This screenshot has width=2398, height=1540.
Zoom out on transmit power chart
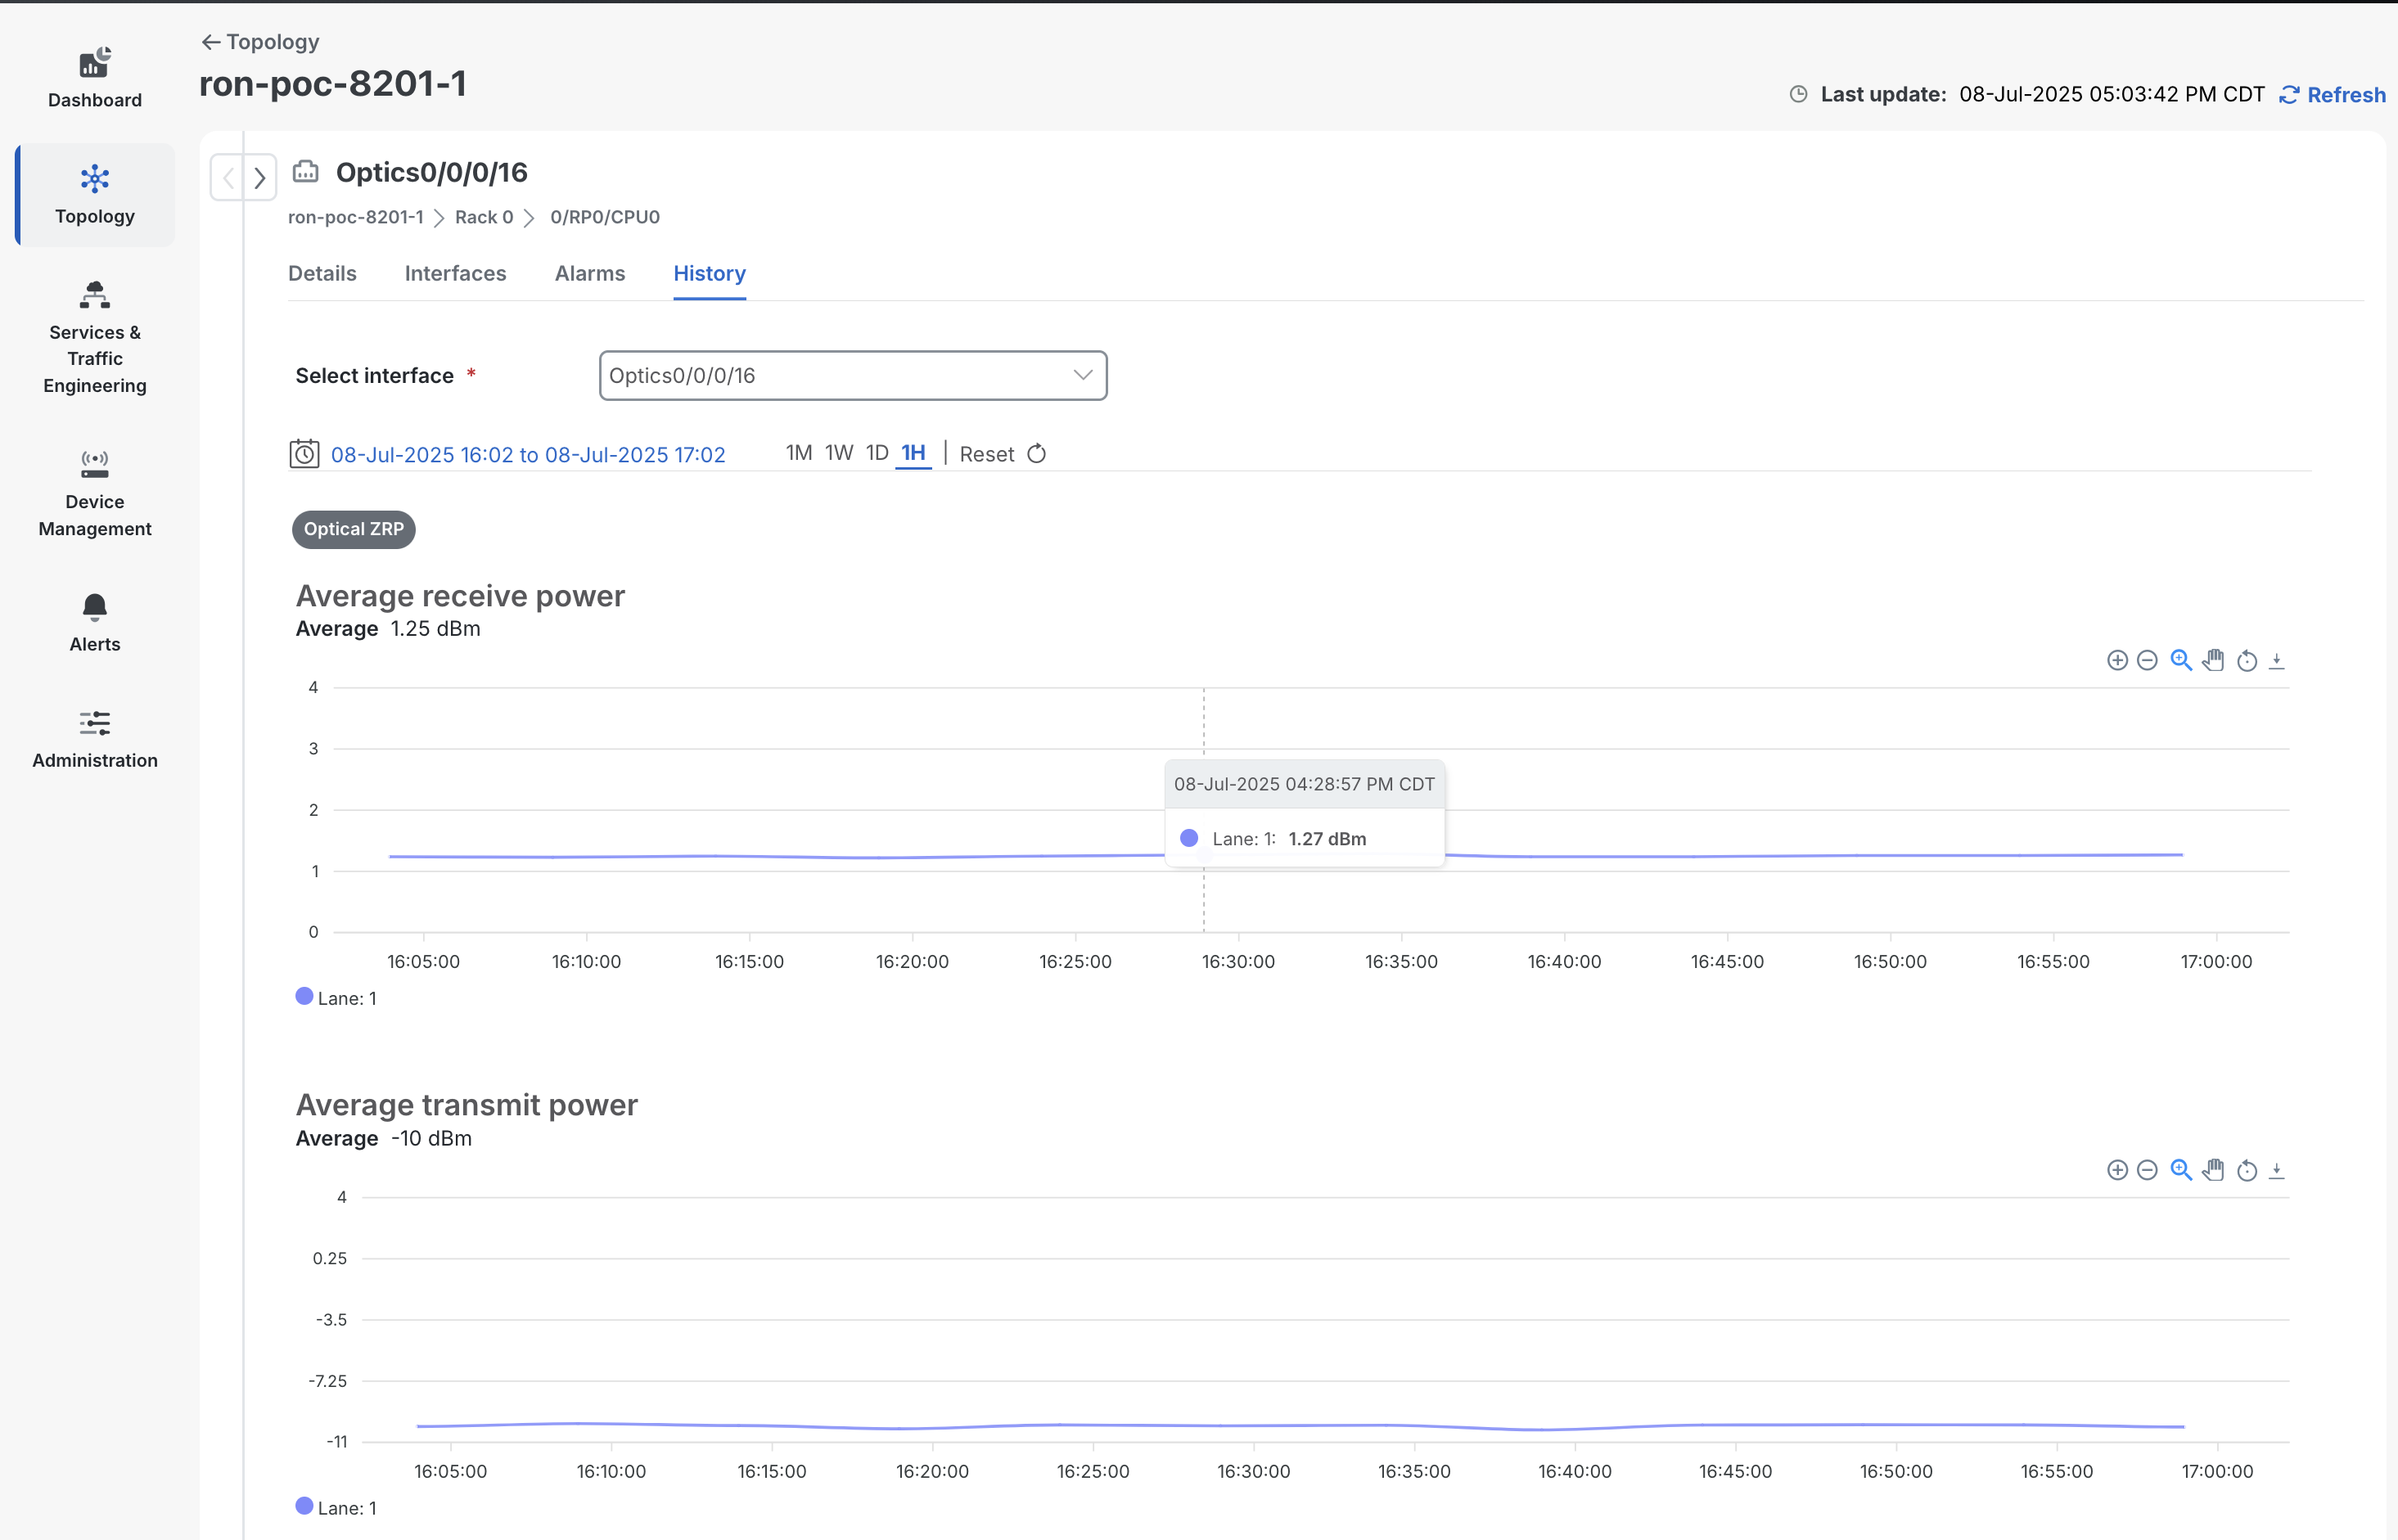point(2147,1170)
